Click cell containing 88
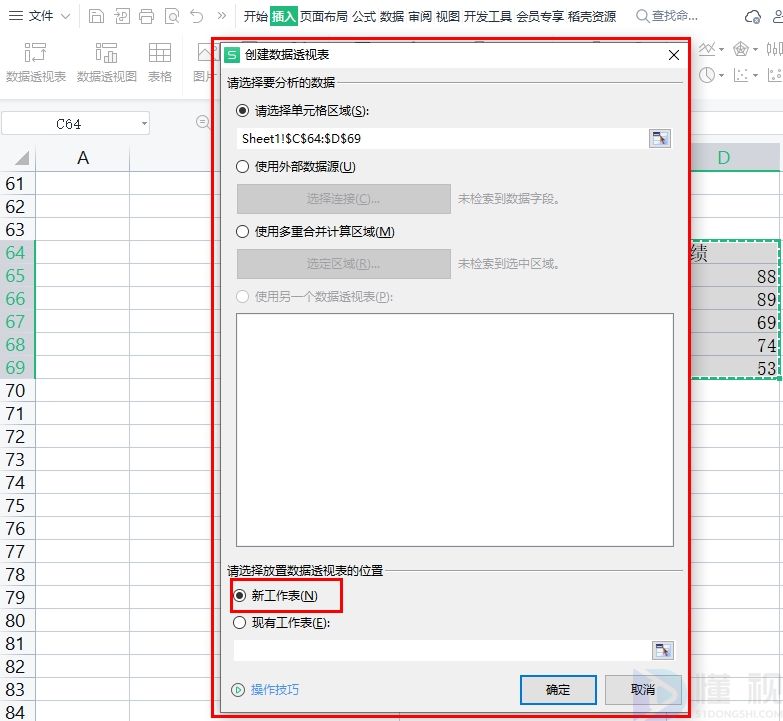Viewport: 783px width, 721px height. click(x=735, y=276)
